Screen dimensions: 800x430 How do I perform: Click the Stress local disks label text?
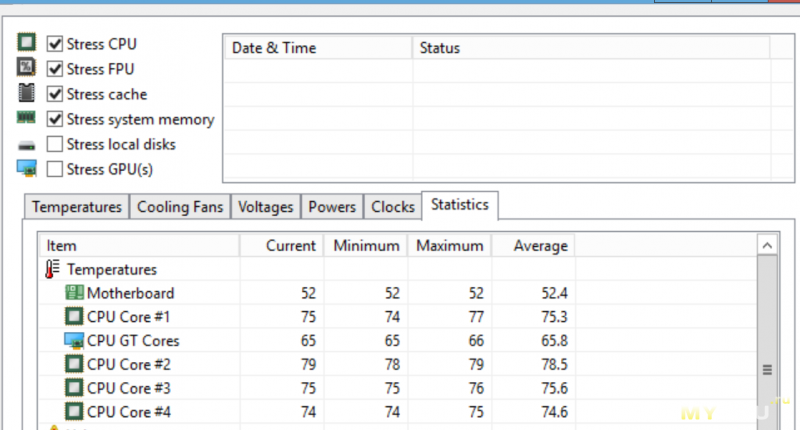pos(121,144)
